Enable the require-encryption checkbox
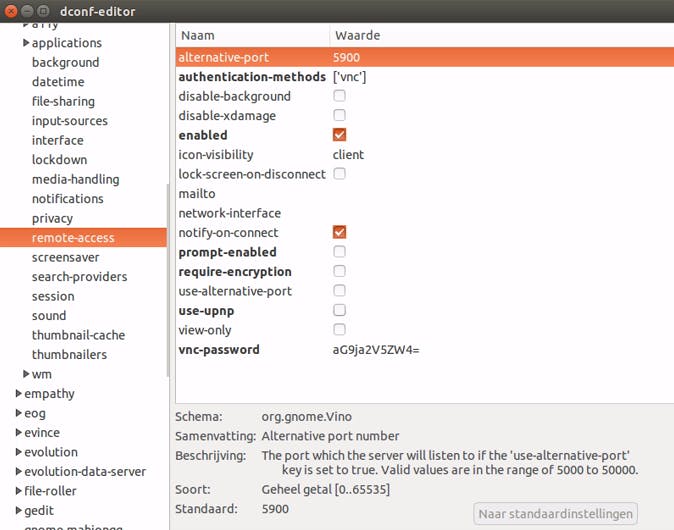The width and height of the screenshot is (674, 530). point(339,271)
